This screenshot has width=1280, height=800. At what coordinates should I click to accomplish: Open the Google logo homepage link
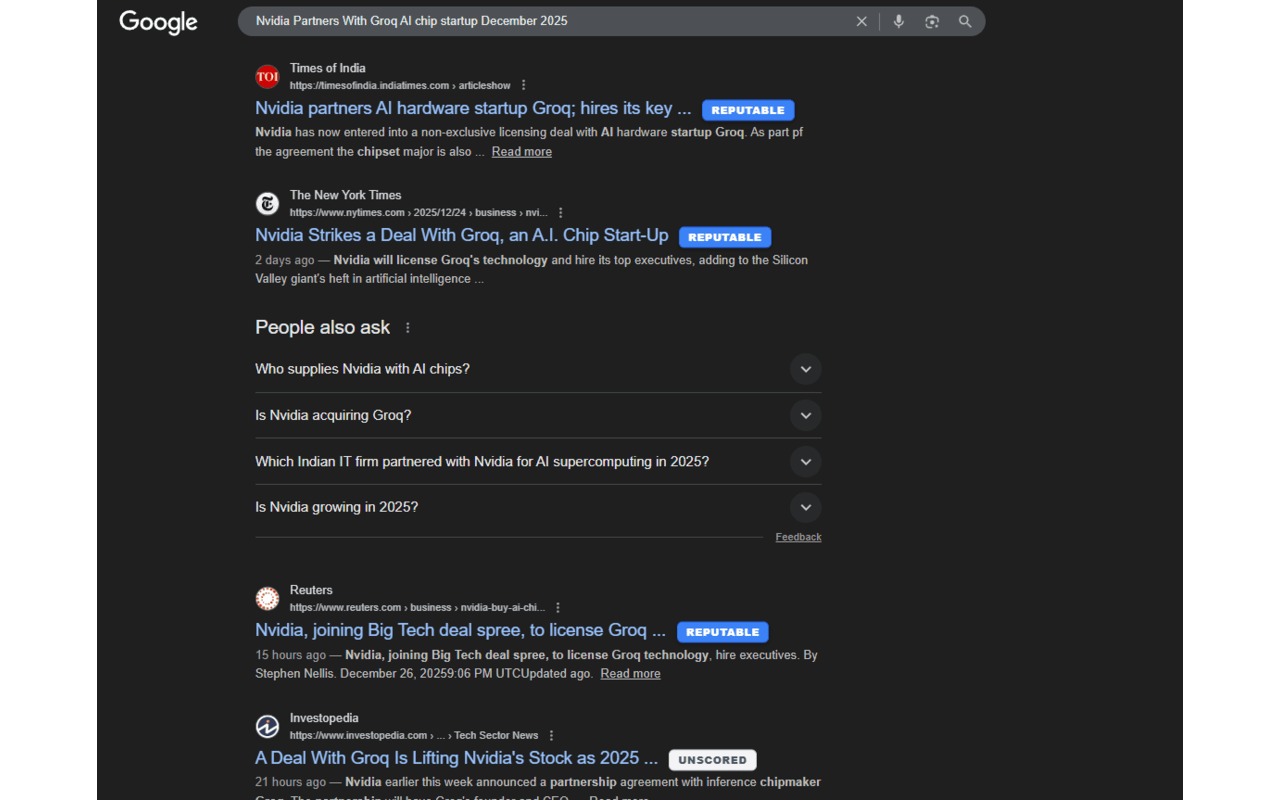pyautogui.click(x=158, y=22)
